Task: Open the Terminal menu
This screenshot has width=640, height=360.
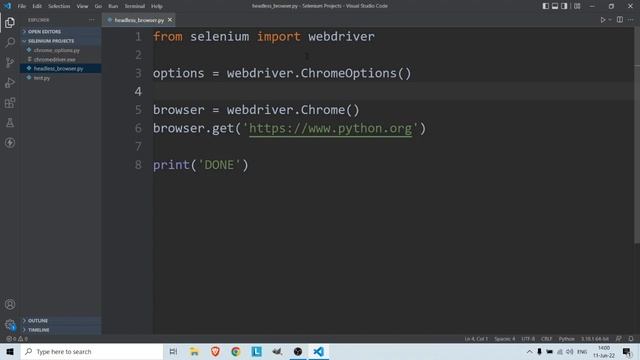Action: point(134,6)
